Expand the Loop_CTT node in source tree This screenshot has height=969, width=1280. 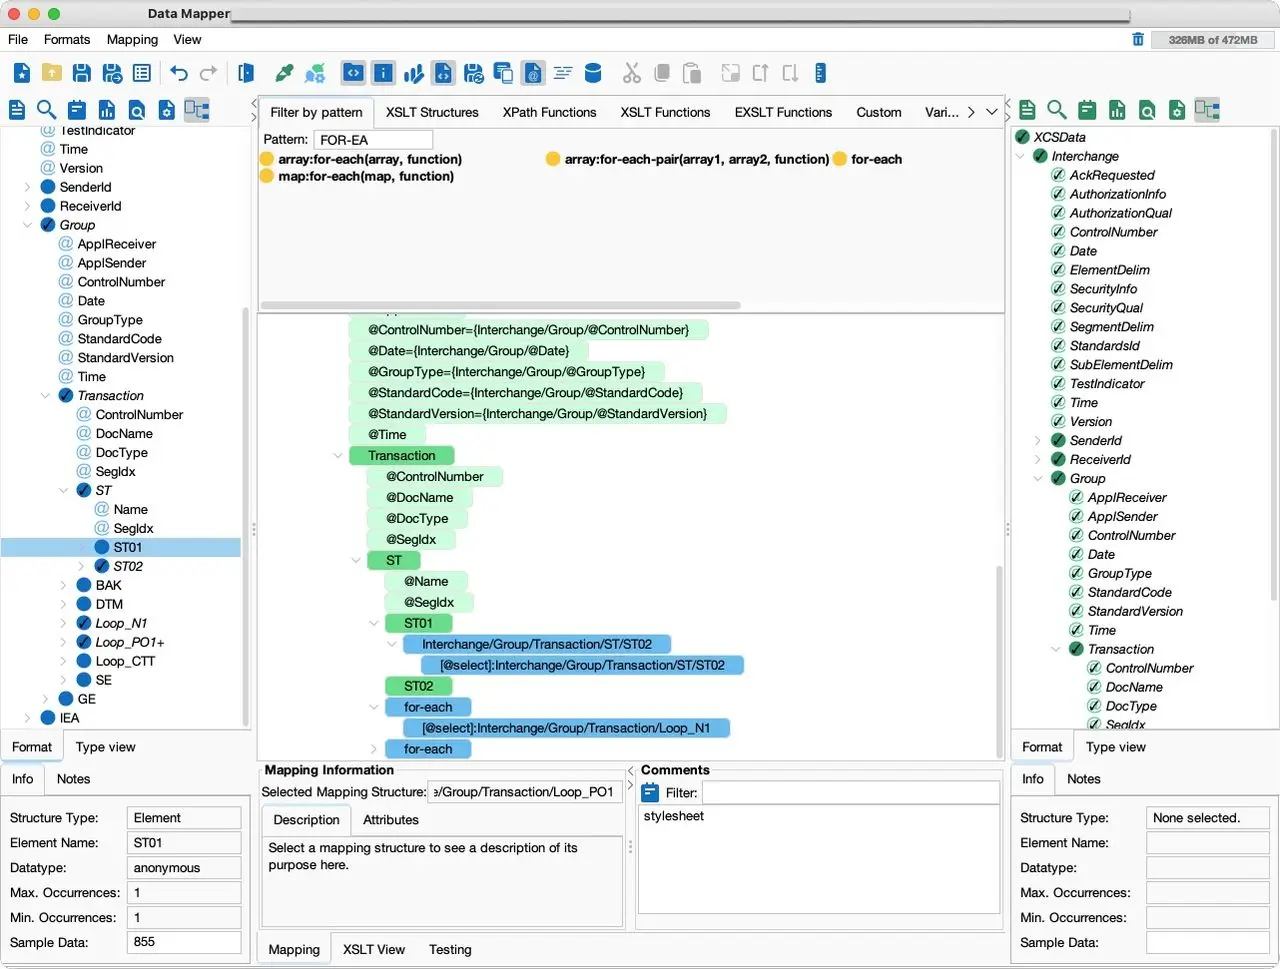point(63,661)
